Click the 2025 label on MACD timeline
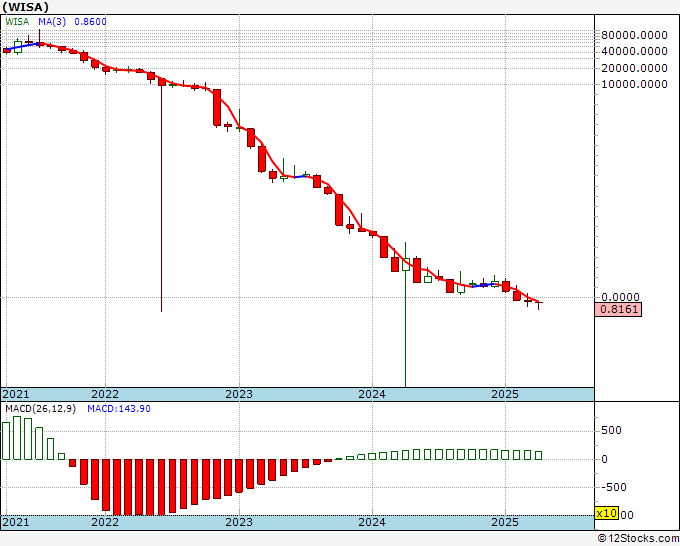The image size is (680, 546). click(x=505, y=522)
